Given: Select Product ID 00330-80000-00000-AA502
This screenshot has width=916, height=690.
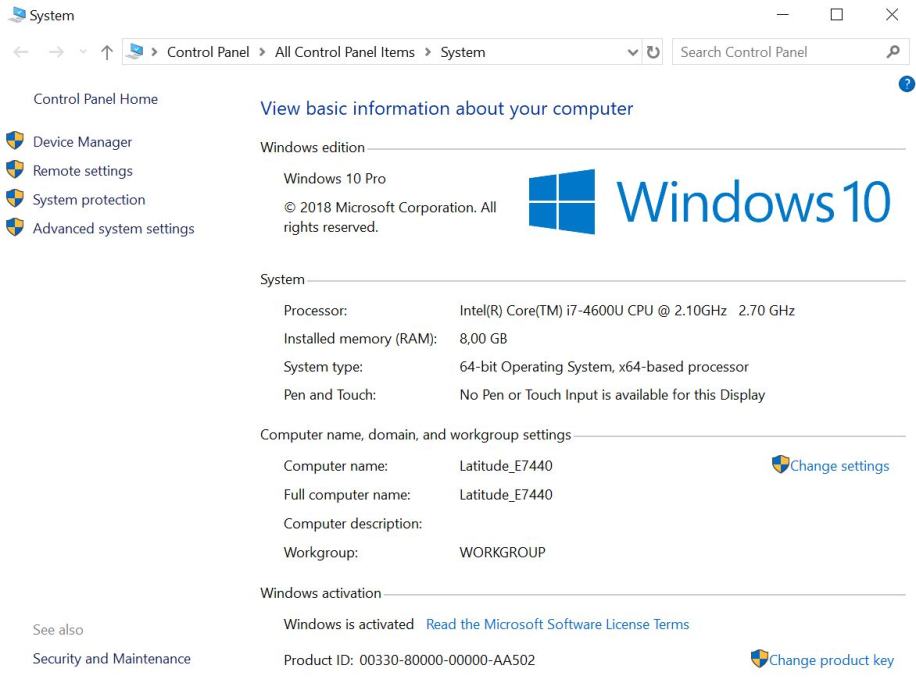Looking at the screenshot, I should tap(410, 660).
